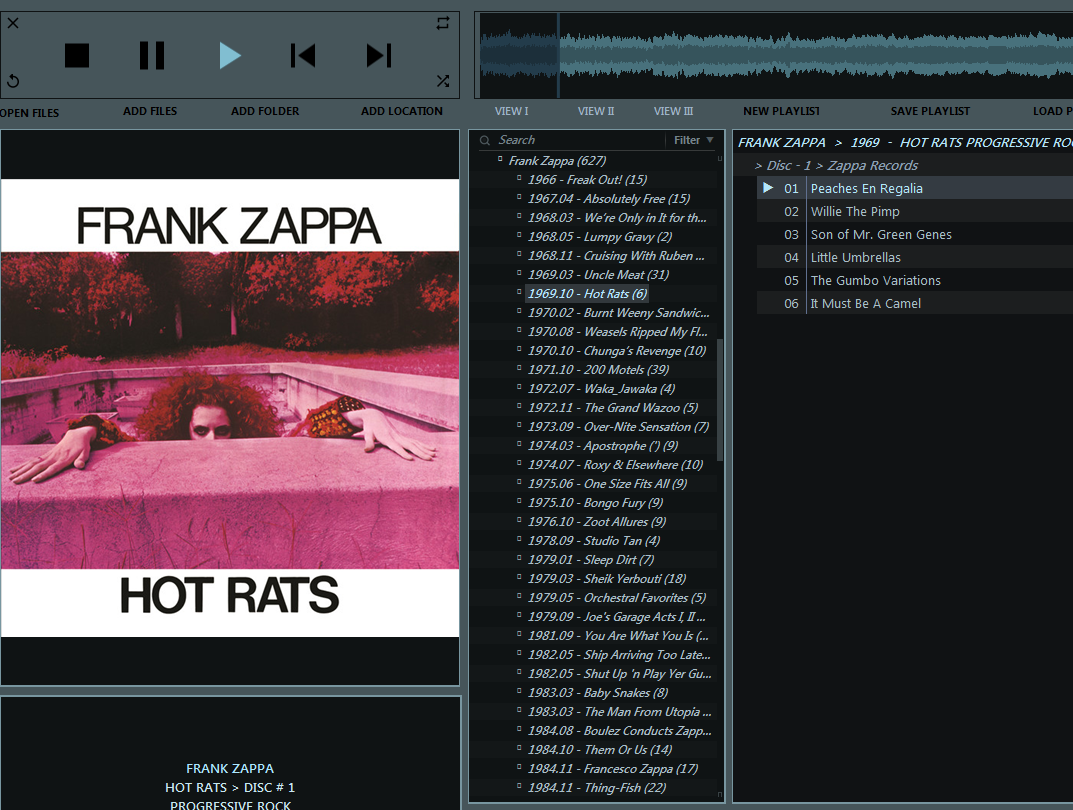1073x810 pixels.
Task: Select 1975.10 - Bongo Fury album
Action: click(595, 503)
